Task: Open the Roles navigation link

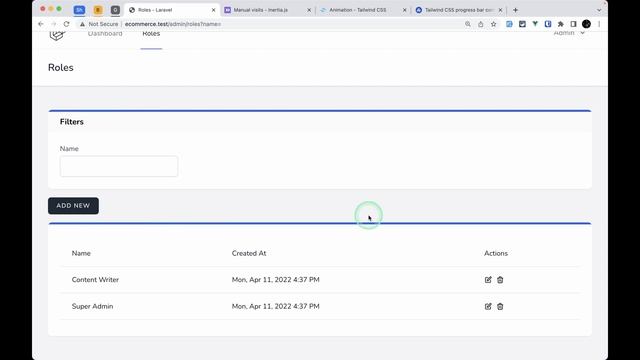Action: [x=151, y=34]
